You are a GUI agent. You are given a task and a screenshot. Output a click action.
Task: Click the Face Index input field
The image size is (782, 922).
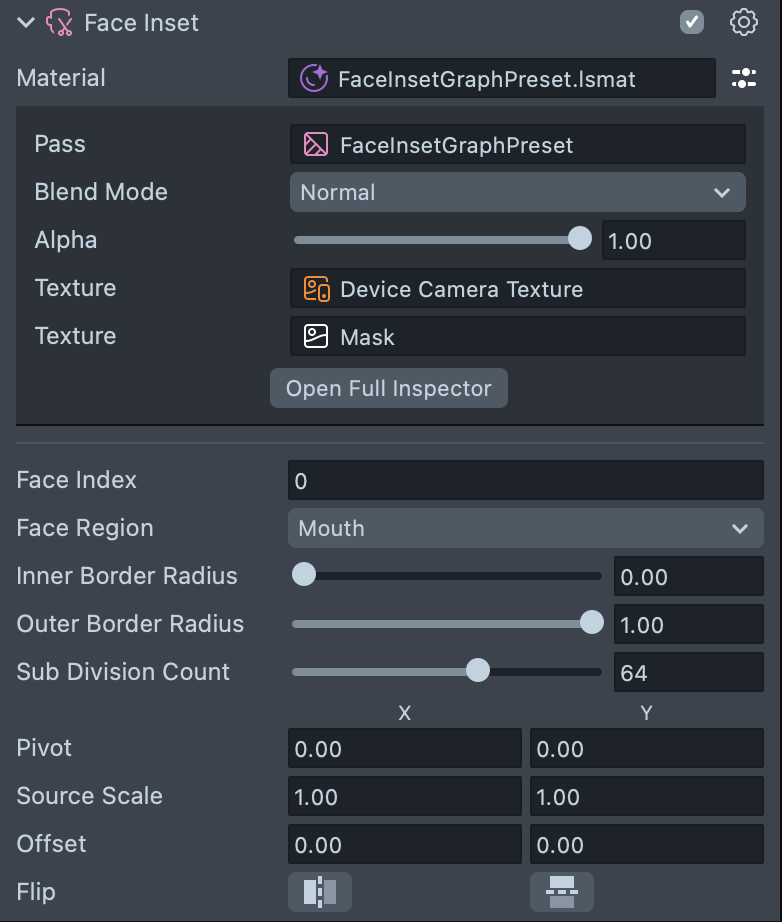(x=525, y=481)
